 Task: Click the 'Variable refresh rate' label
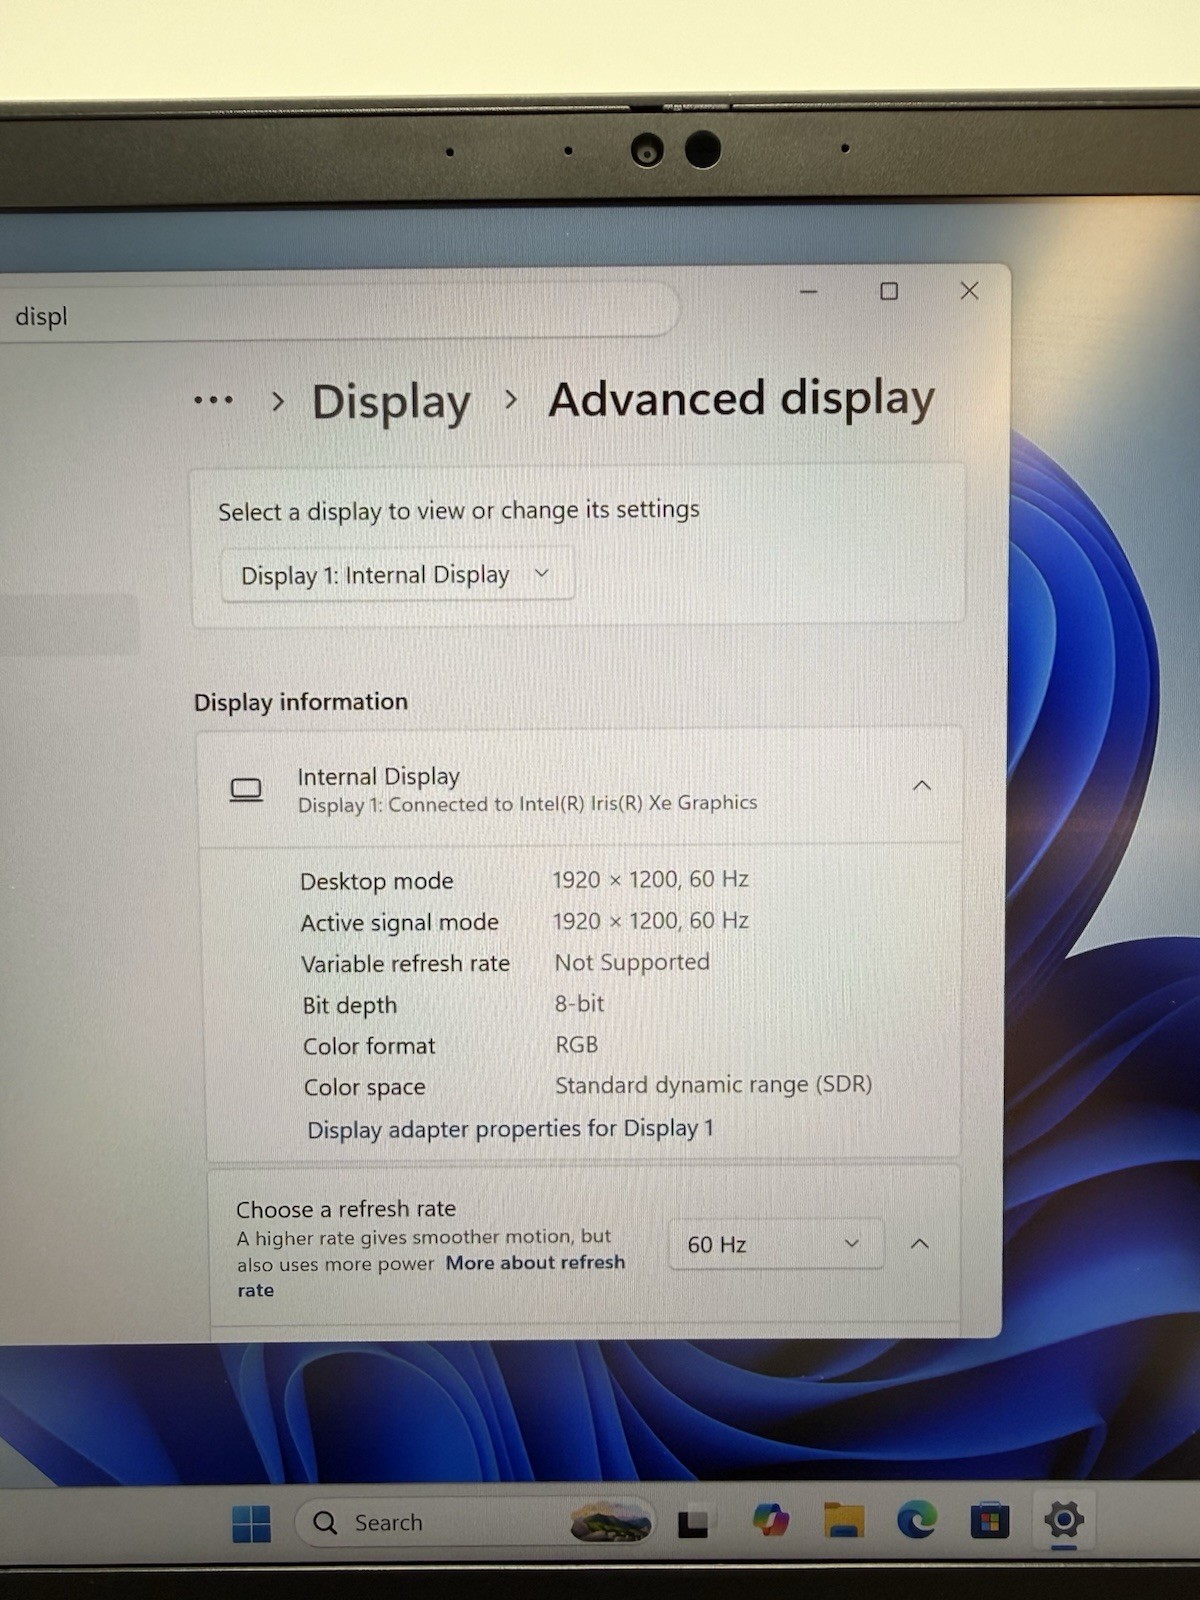[x=405, y=964]
